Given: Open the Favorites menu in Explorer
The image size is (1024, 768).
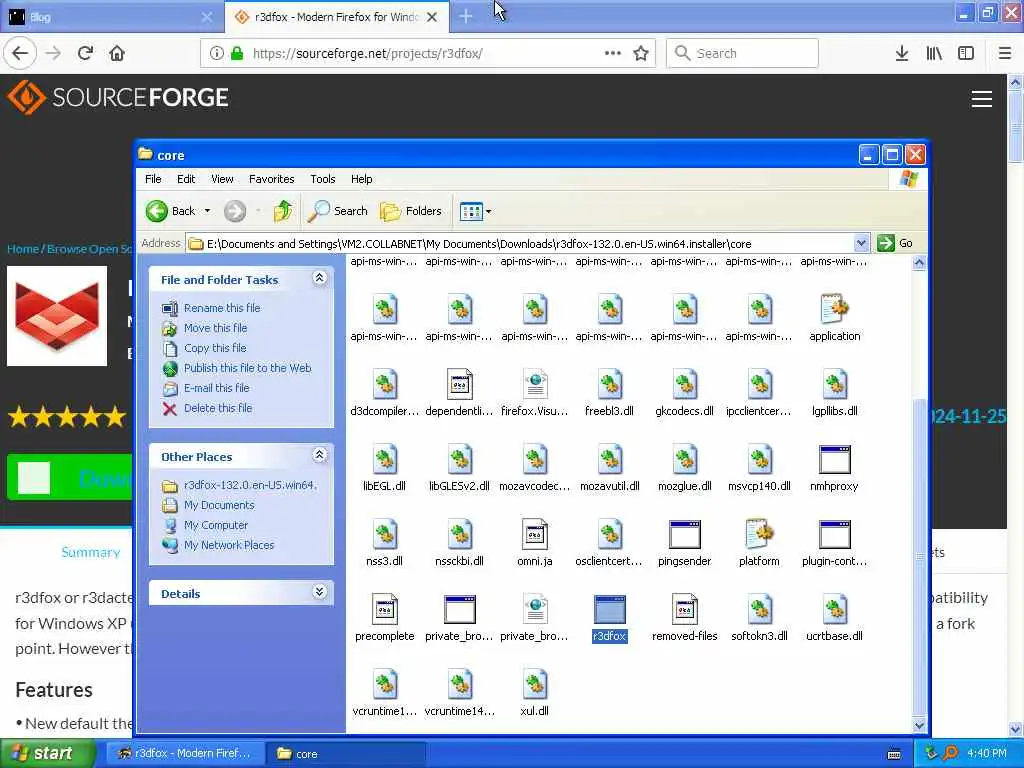Looking at the screenshot, I should point(272,179).
